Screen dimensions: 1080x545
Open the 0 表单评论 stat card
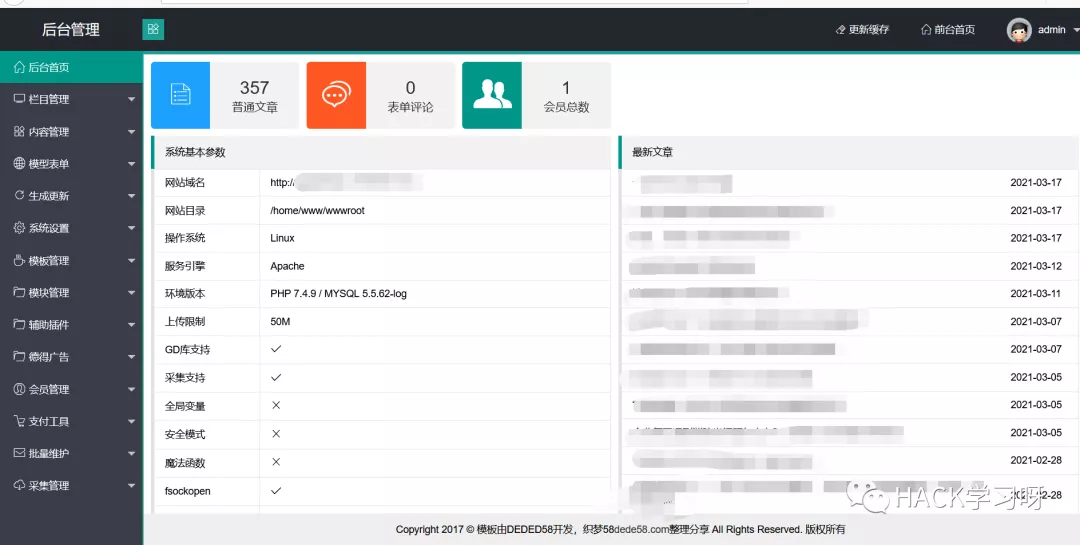point(381,95)
